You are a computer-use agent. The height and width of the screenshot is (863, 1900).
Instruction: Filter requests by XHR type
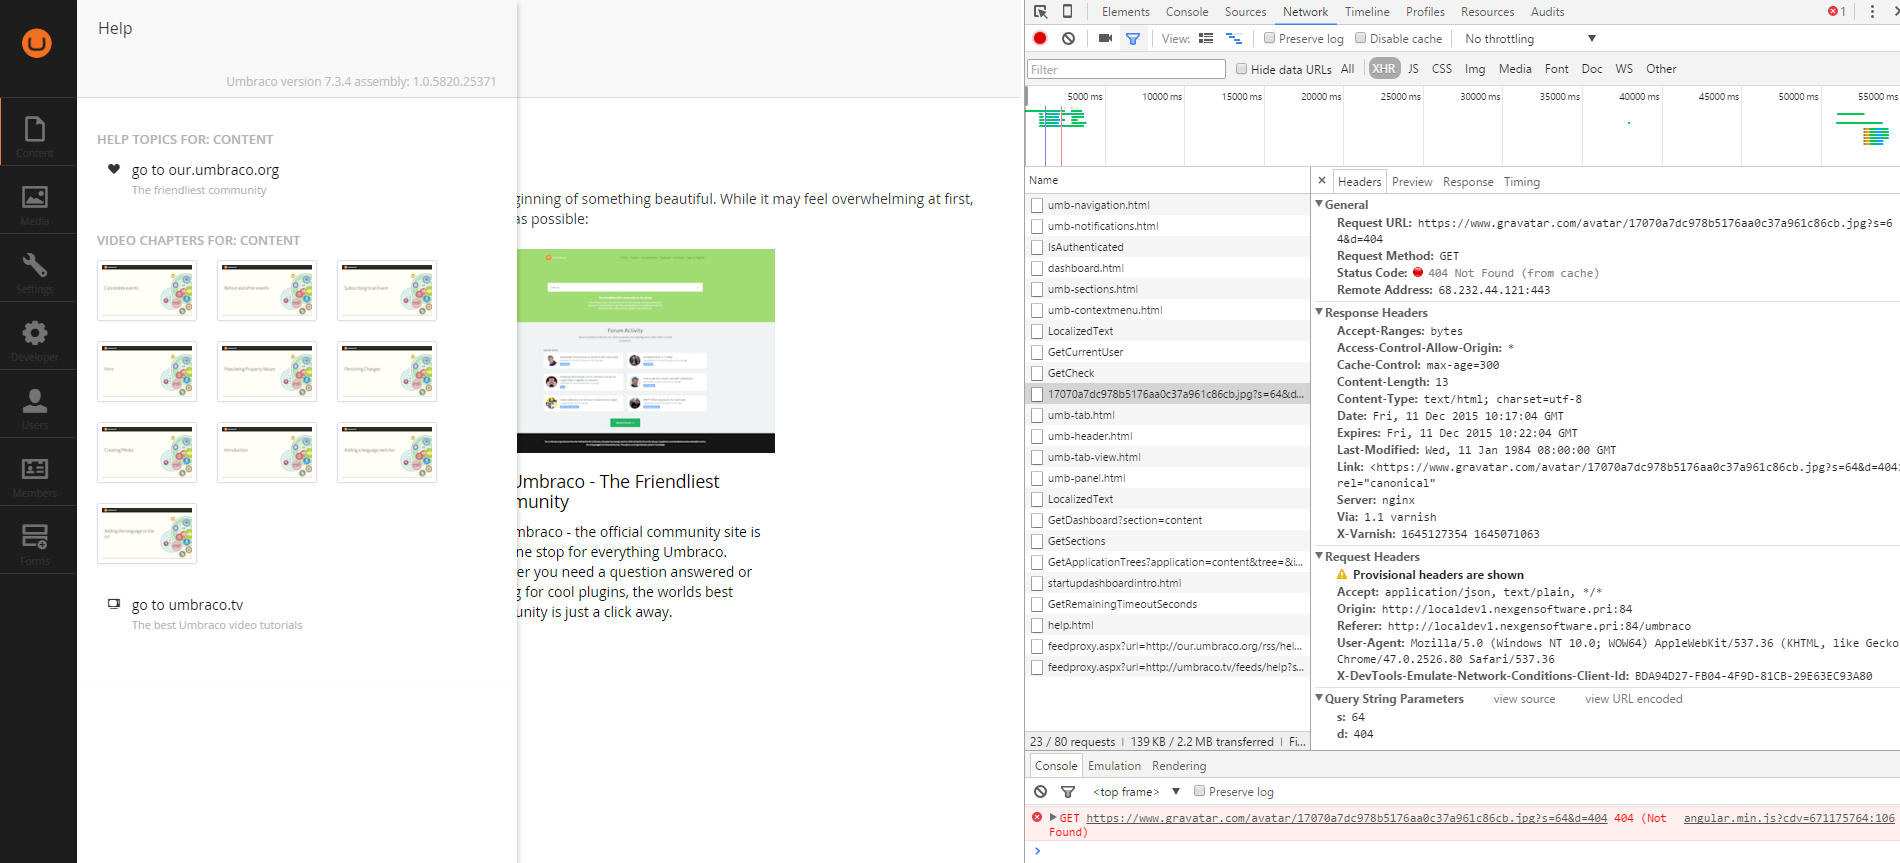point(1384,69)
